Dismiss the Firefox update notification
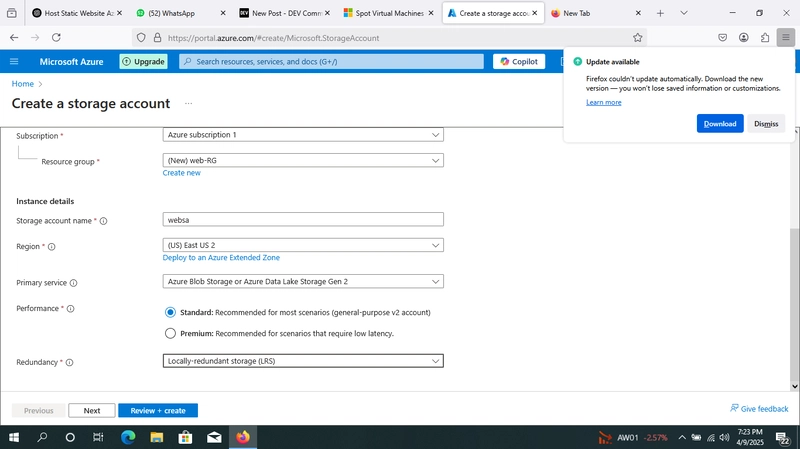800x449 pixels. [x=766, y=123]
